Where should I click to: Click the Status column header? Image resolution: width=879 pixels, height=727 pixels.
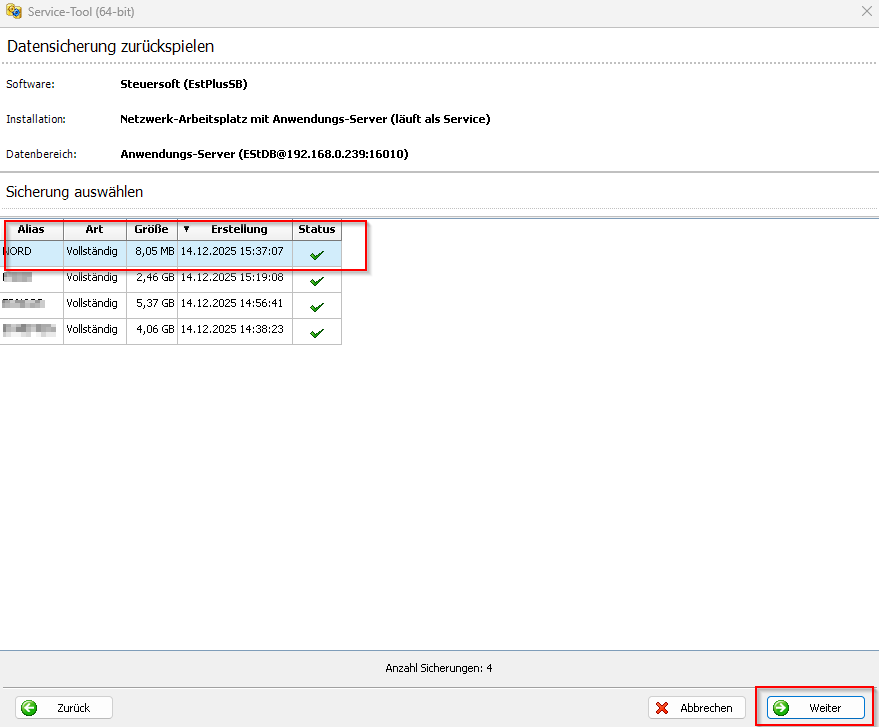(x=316, y=229)
